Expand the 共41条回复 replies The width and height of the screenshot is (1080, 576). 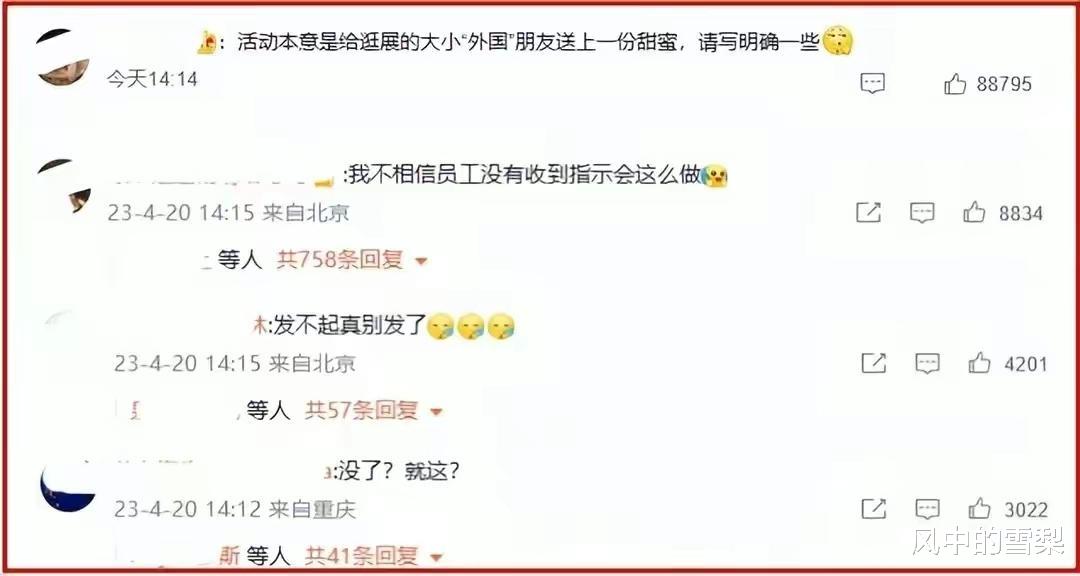pyautogui.click(x=374, y=555)
